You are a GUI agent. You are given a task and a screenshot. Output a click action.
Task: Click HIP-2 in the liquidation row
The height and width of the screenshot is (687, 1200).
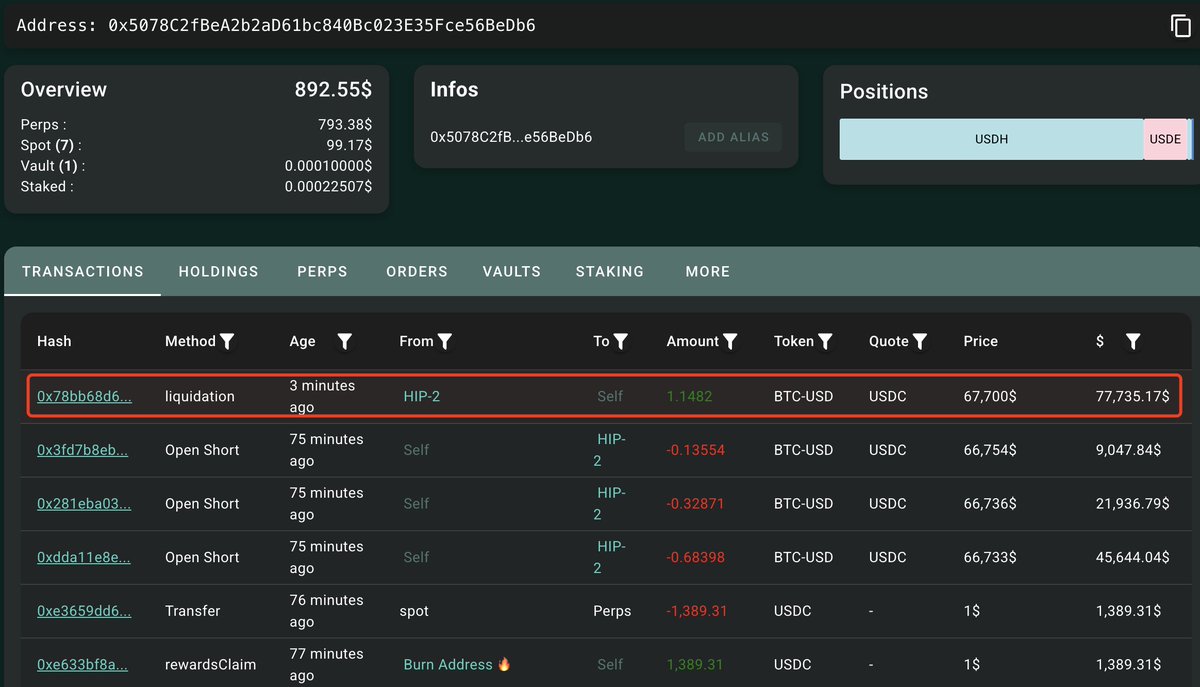click(x=422, y=396)
